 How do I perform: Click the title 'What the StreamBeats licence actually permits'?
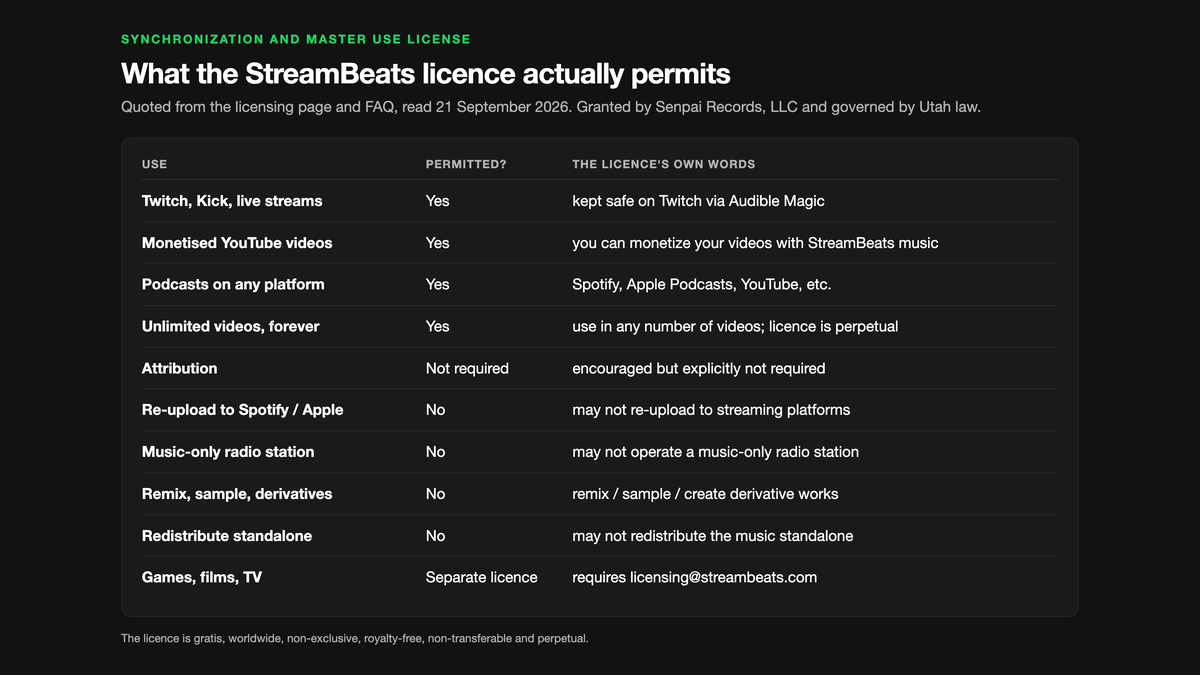(426, 74)
